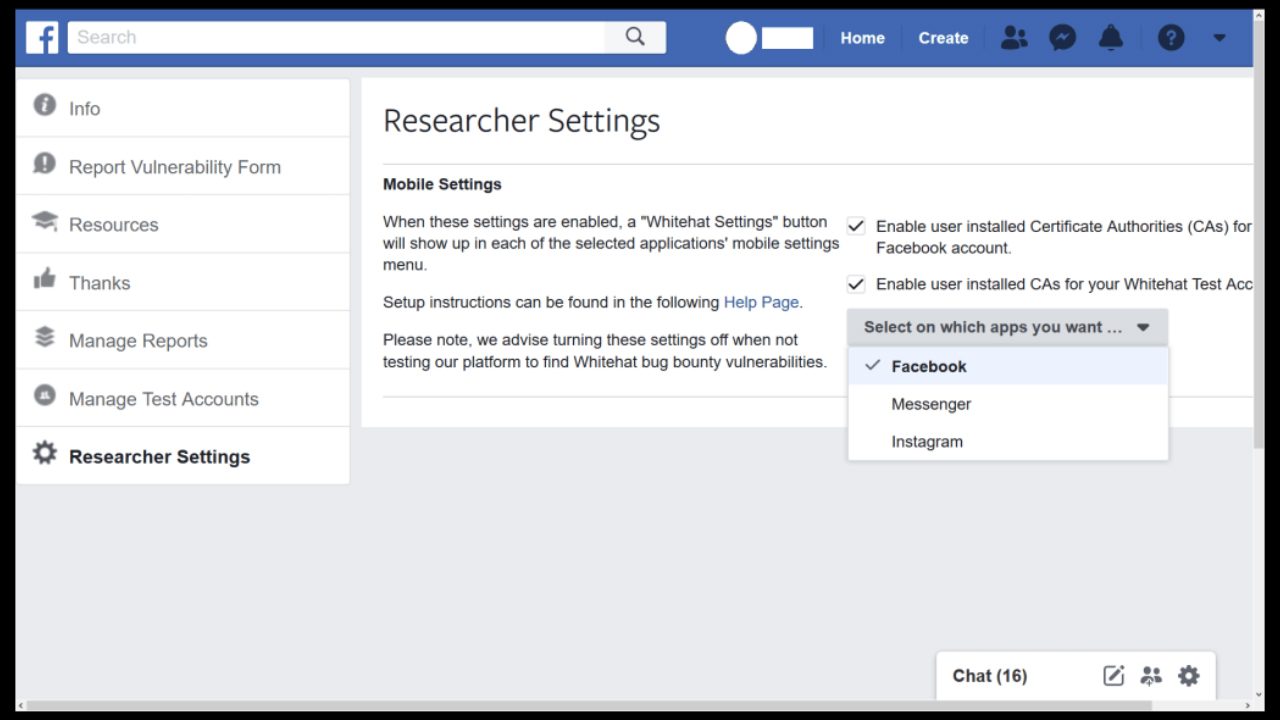Open the Quick Help question mark icon
1280x720 pixels.
pyautogui.click(x=1171, y=38)
